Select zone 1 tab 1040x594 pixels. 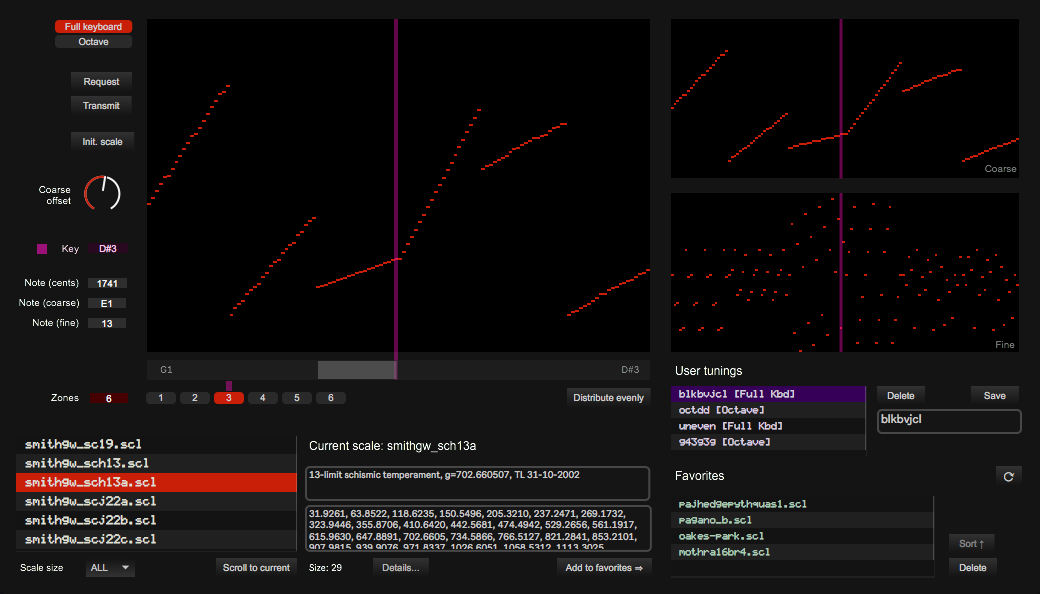[161, 398]
